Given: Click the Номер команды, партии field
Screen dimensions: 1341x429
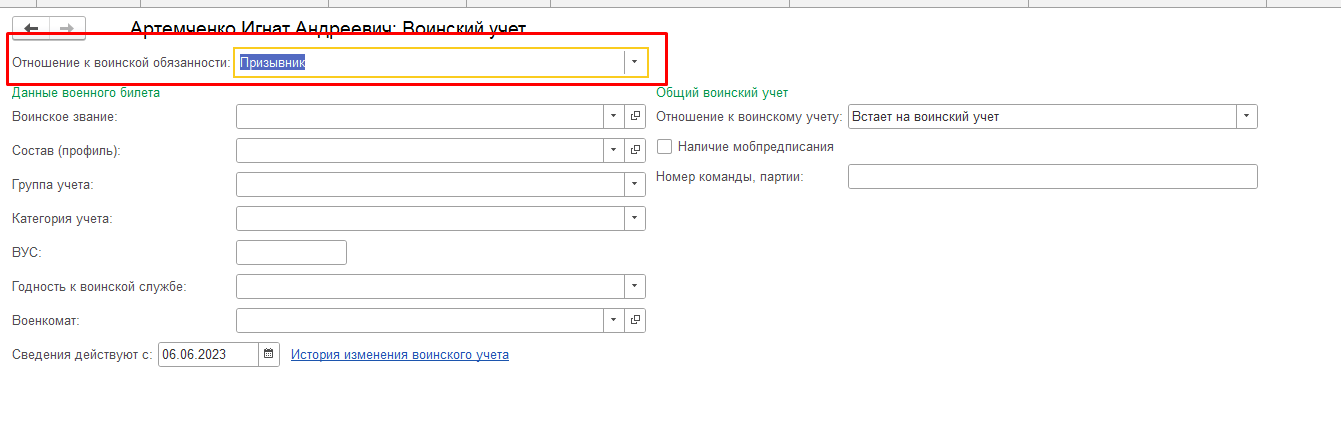Looking at the screenshot, I should pos(1051,177).
